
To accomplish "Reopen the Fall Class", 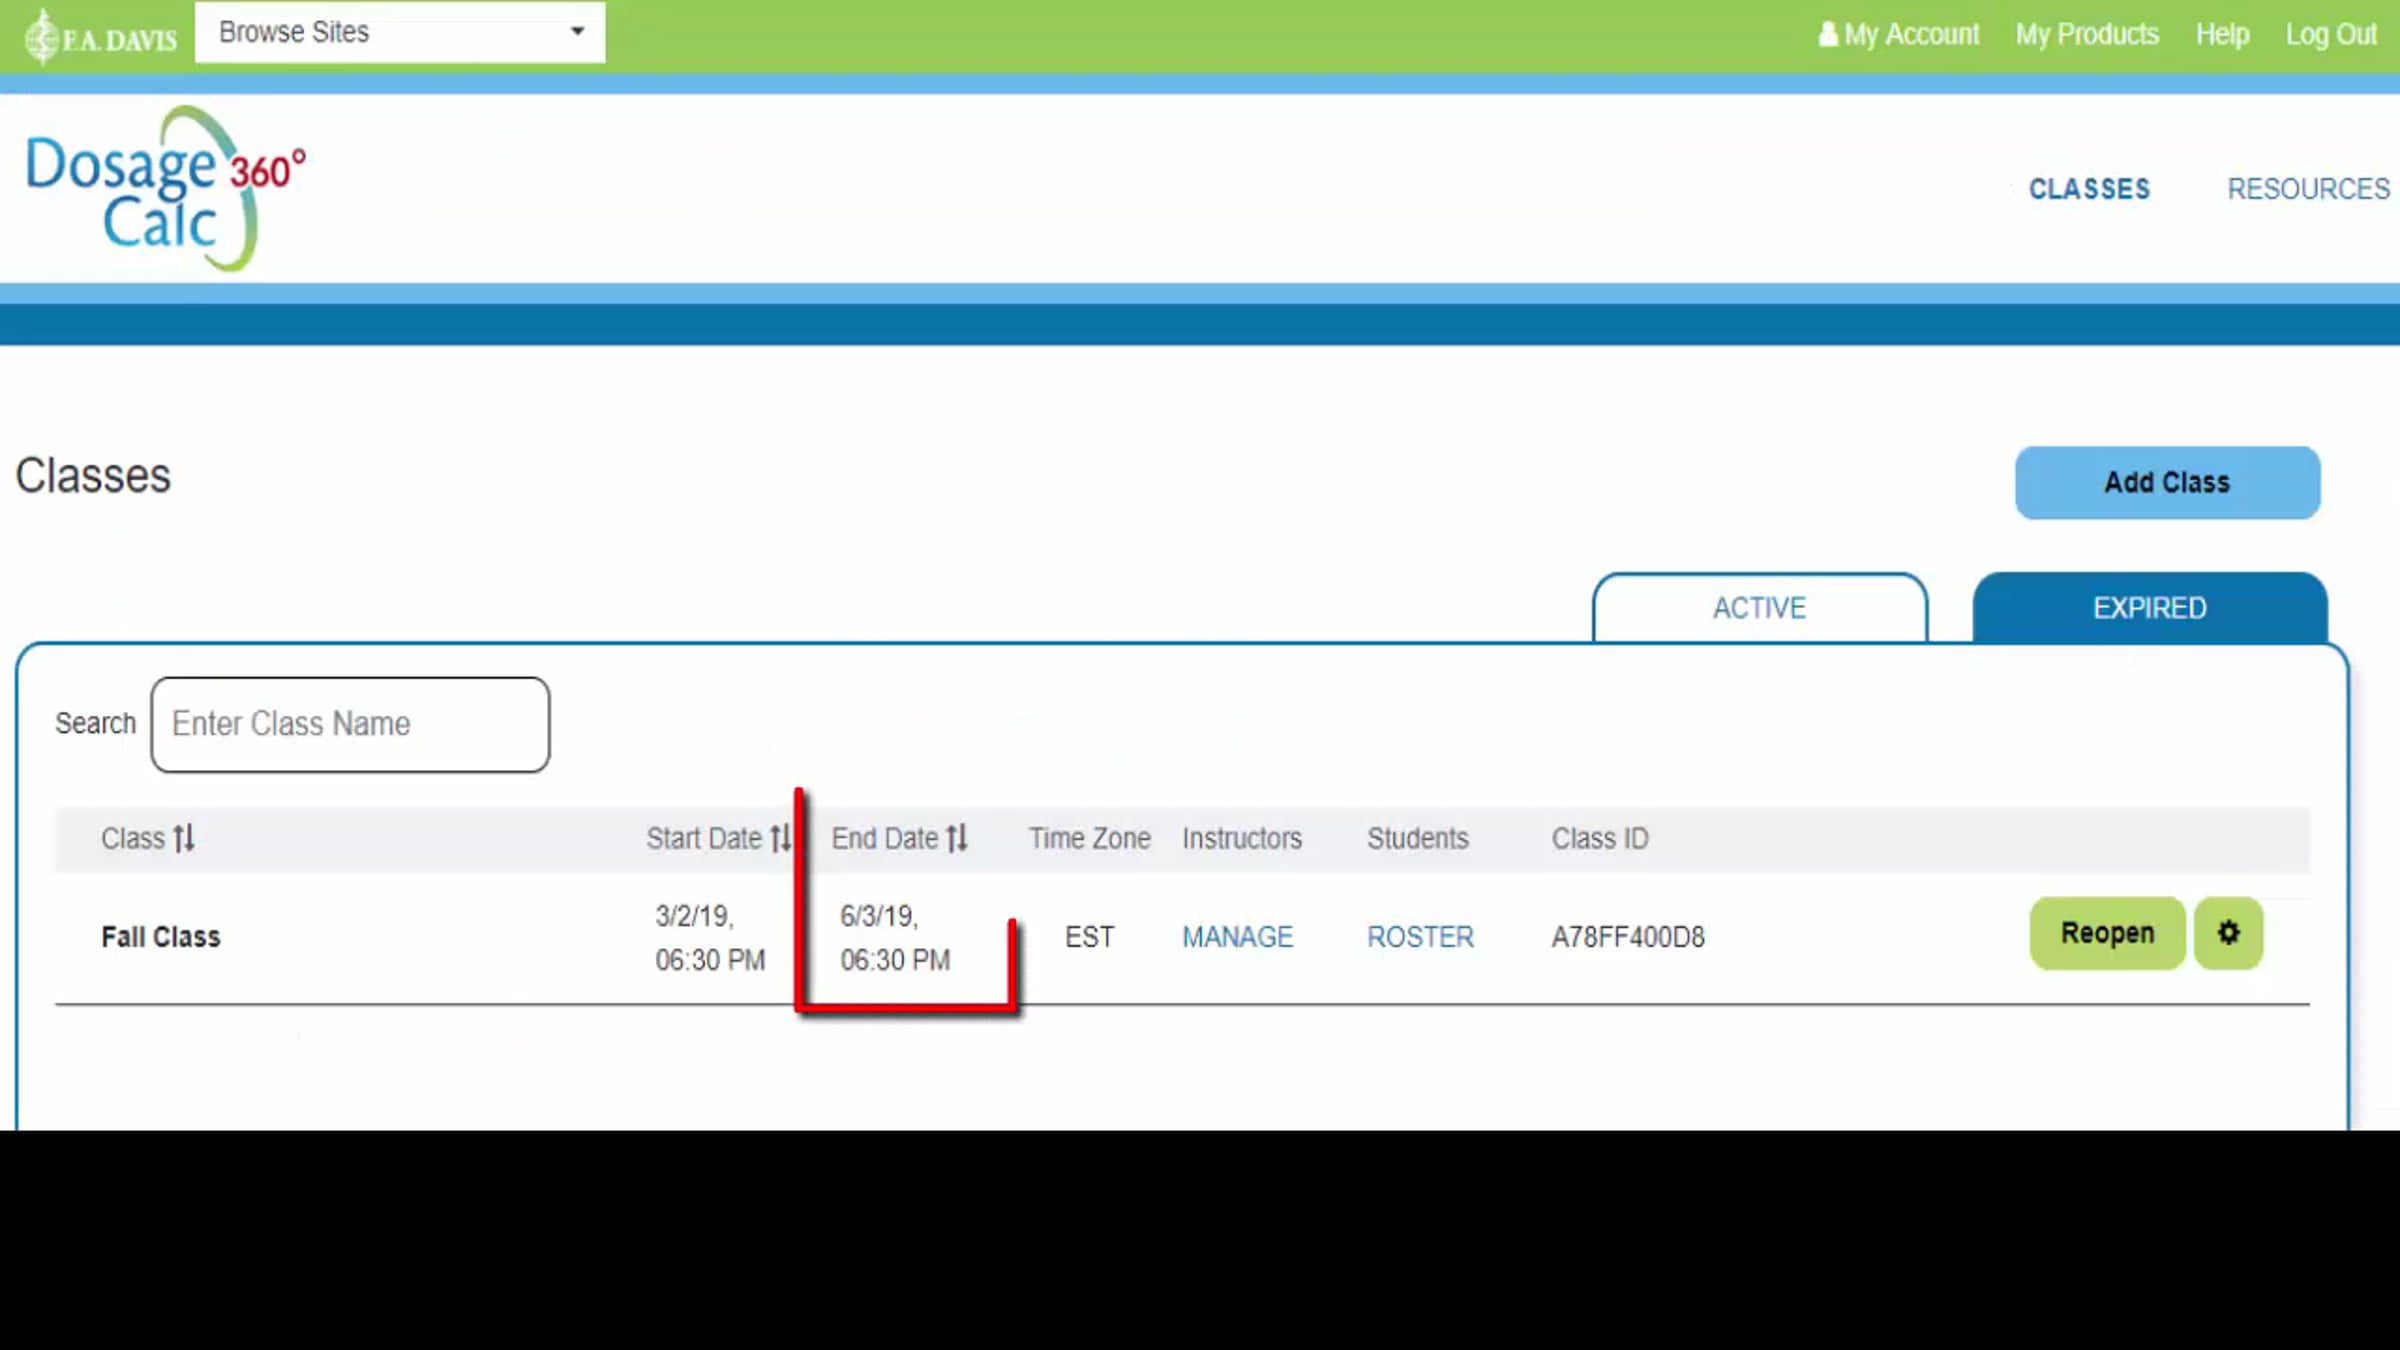I will tap(2107, 933).
